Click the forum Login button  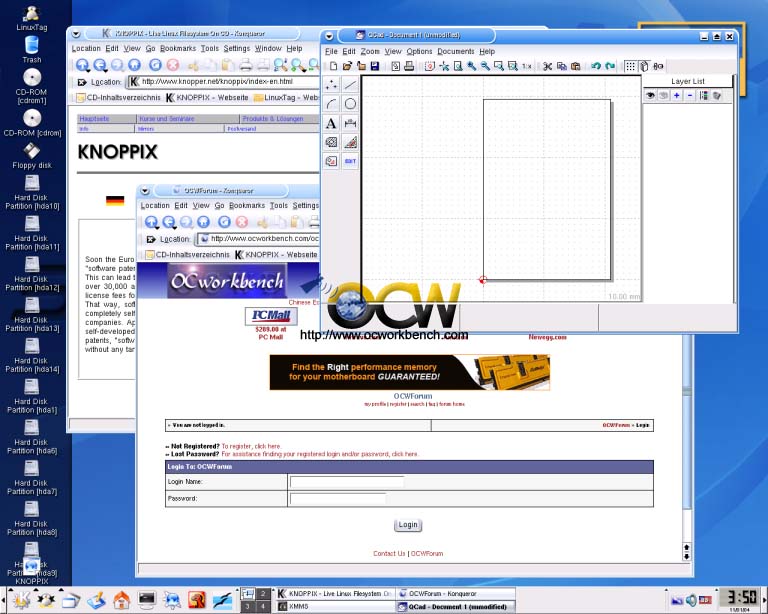pyautogui.click(x=408, y=525)
